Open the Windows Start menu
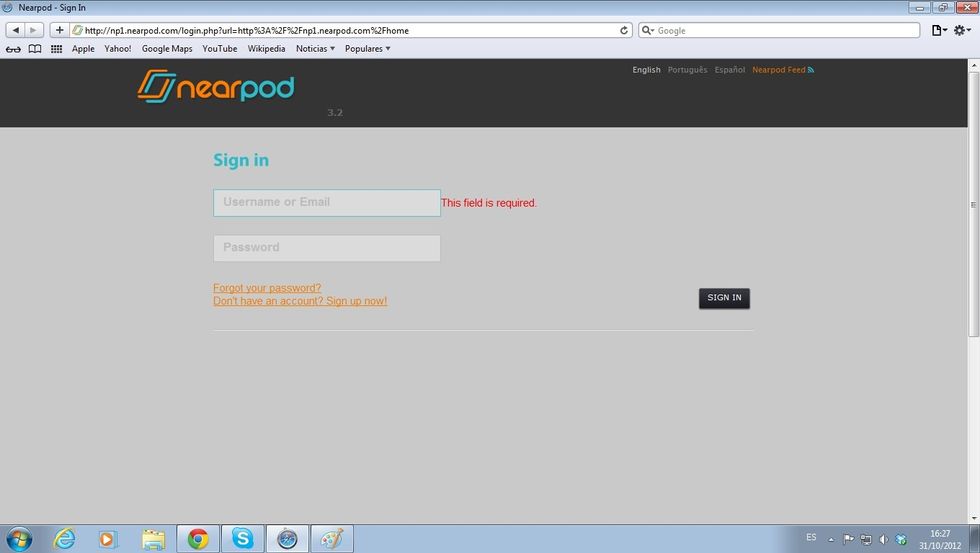The height and width of the screenshot is (553, 980). pyautogui.click(x=18, y=539)
